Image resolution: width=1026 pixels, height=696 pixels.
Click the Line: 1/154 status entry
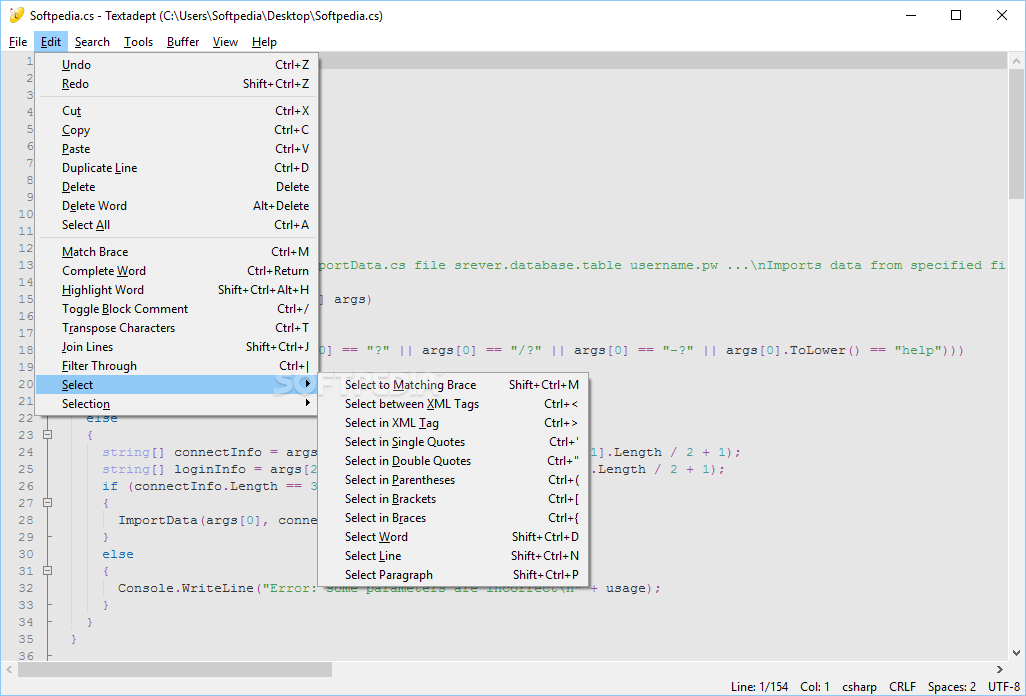tap(759, 687)
